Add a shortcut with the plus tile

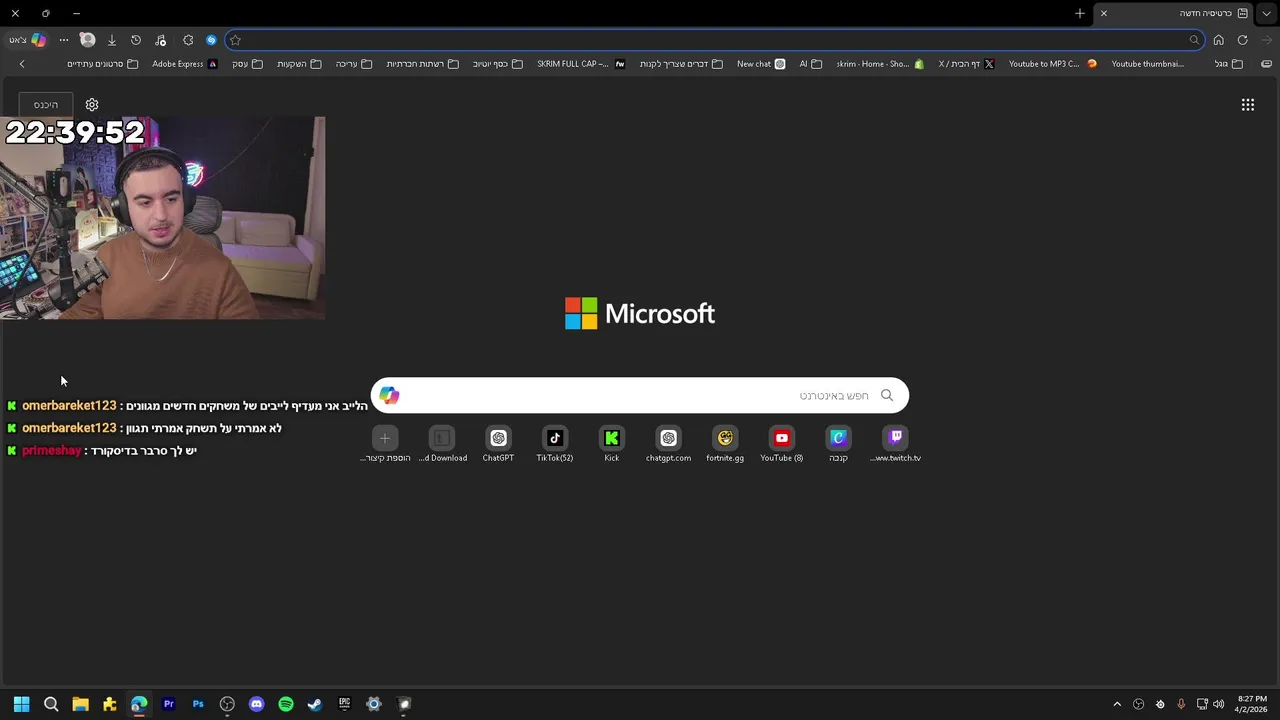385,444
